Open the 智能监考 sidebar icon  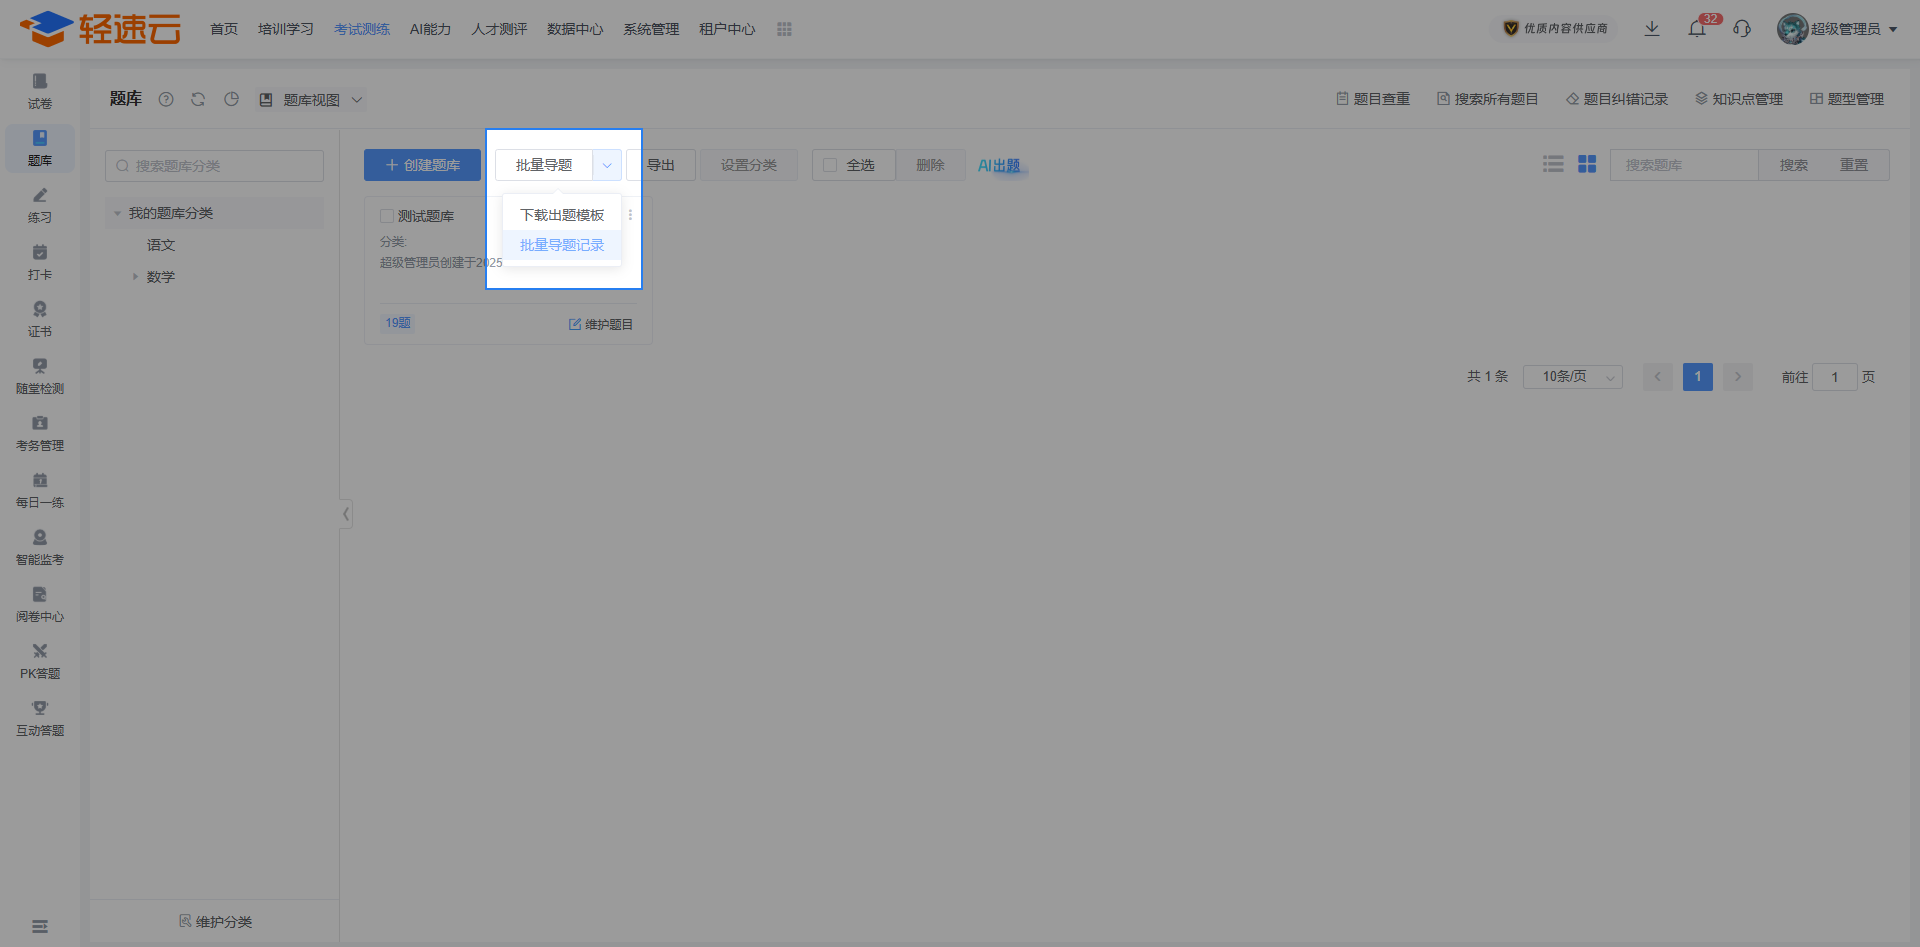click(40, 547)
